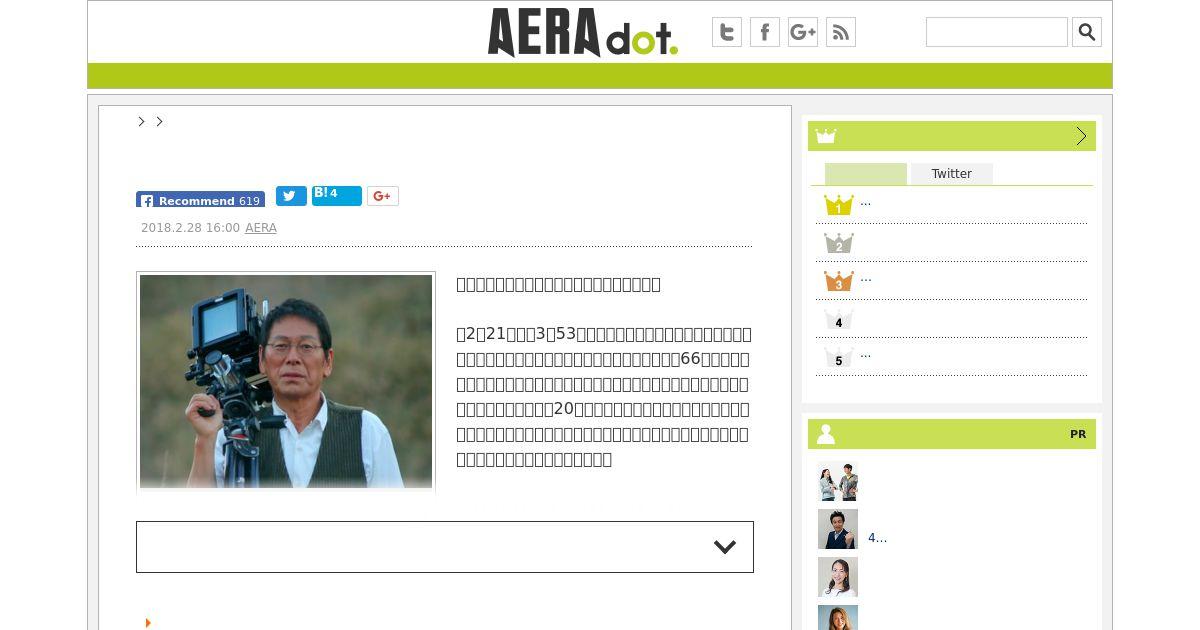Click the second breadcrumb chevron
This screenshot has width=1200, height=630.
pos(159,121)
